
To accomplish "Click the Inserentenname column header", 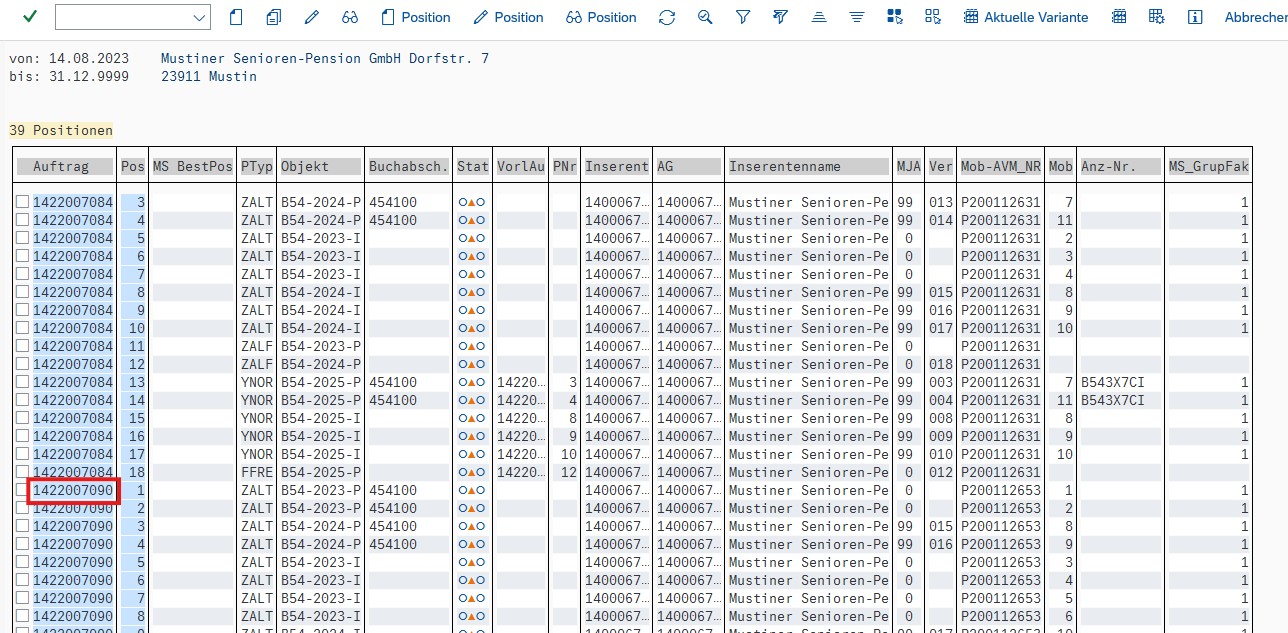I will coord(808,166).
